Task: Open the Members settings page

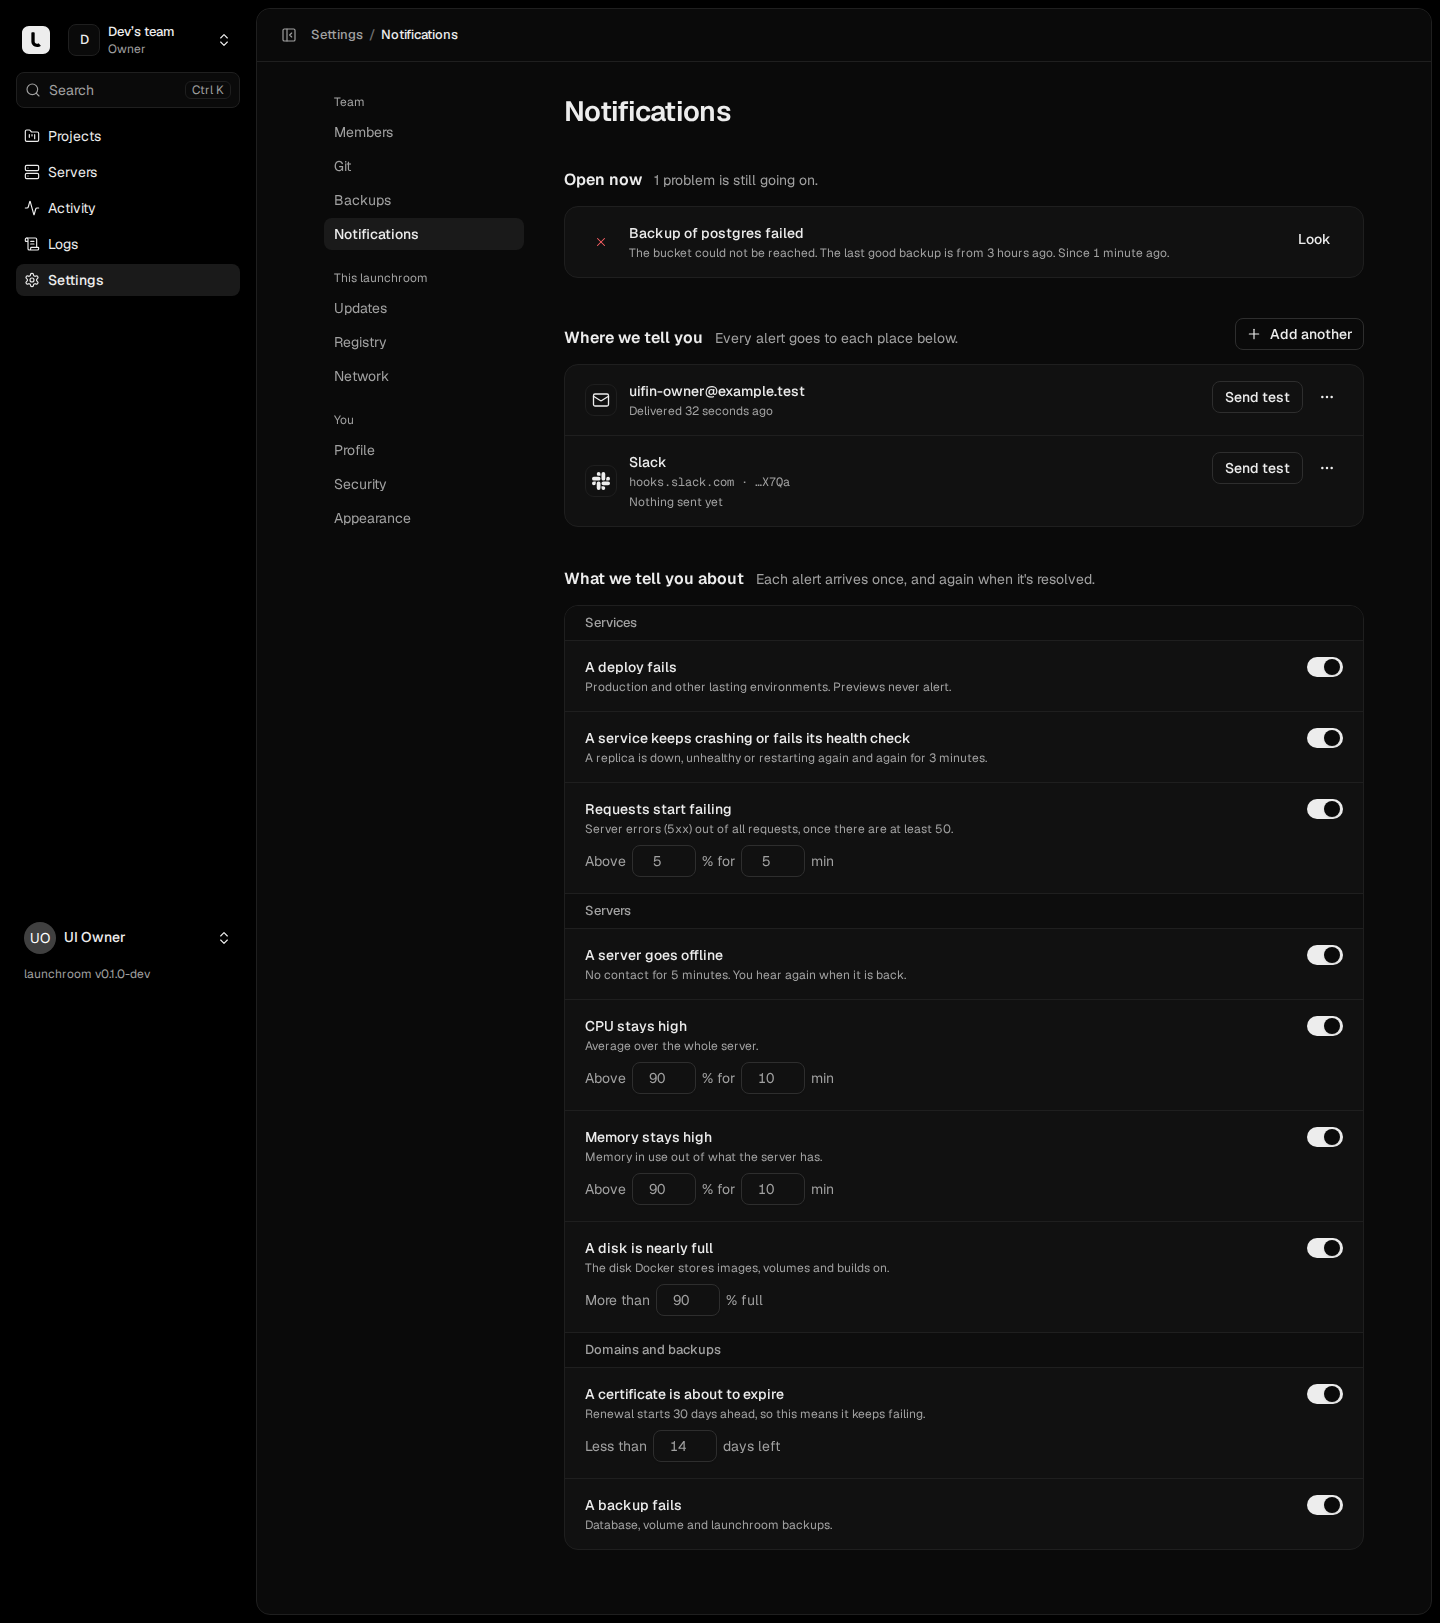Action: 424,132
